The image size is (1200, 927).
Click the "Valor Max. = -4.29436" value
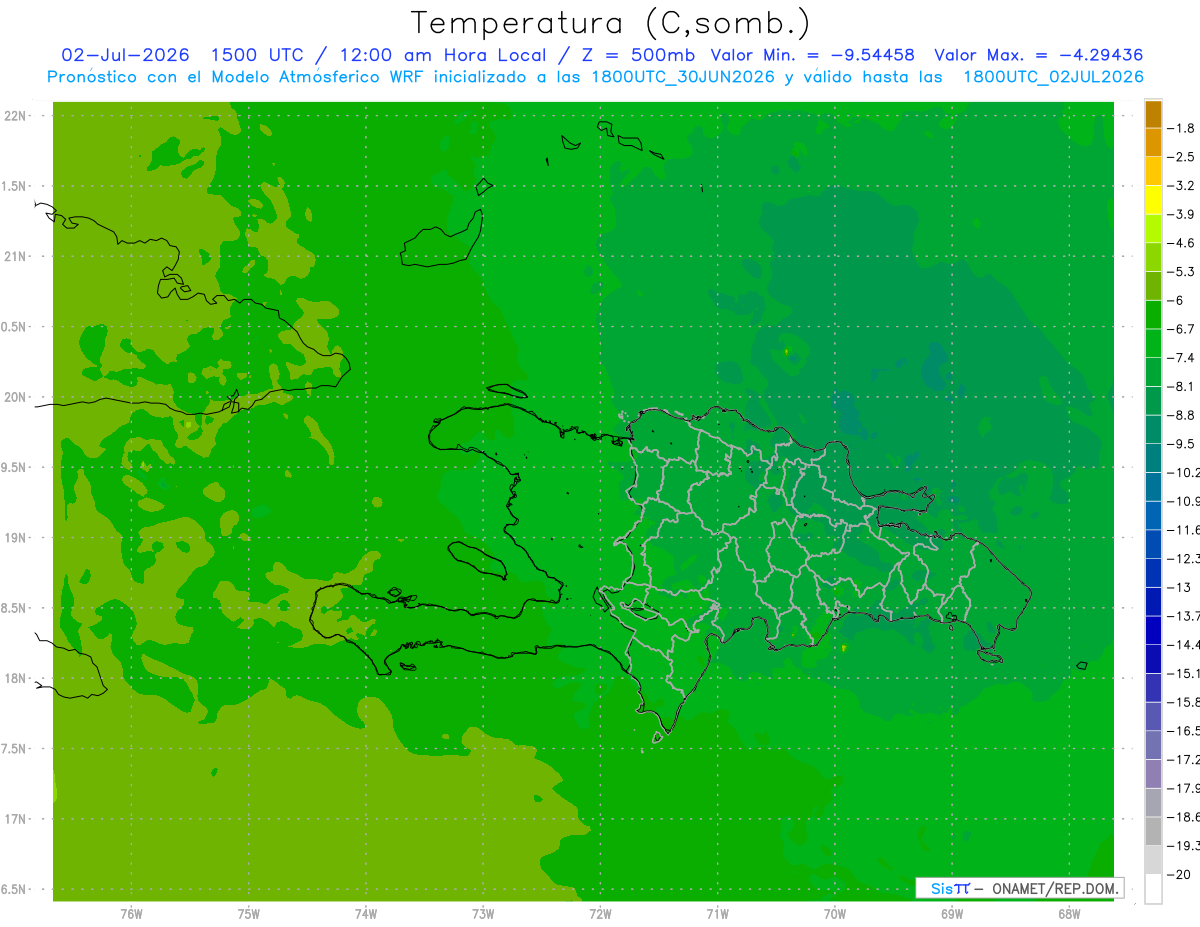coord(1038,55)
